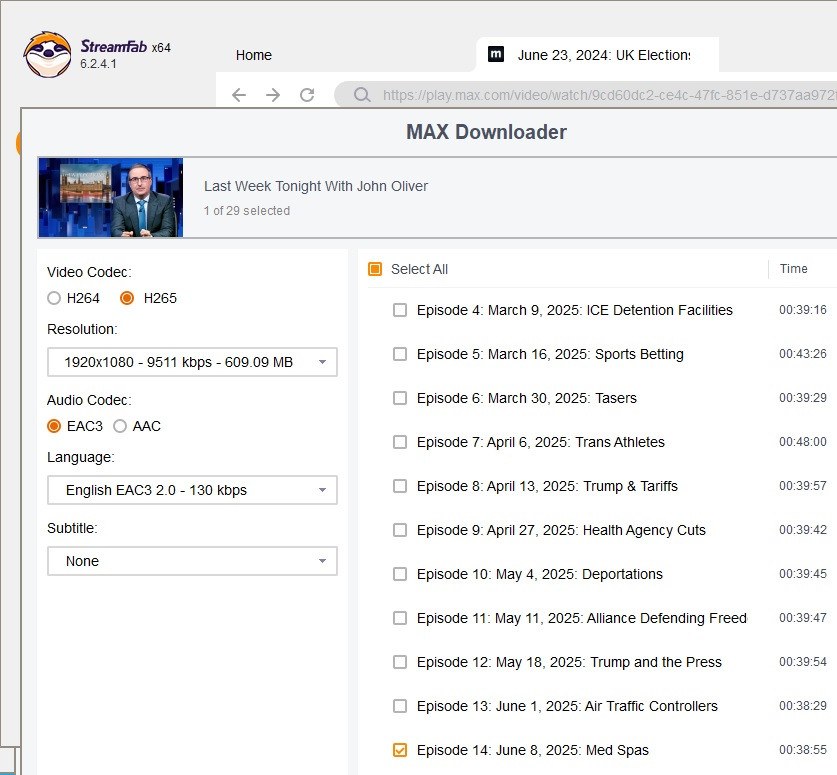This screenshot has width=837, height=775.
Task: Check Episode 6 Tasers
Action: tap(400, 398)
